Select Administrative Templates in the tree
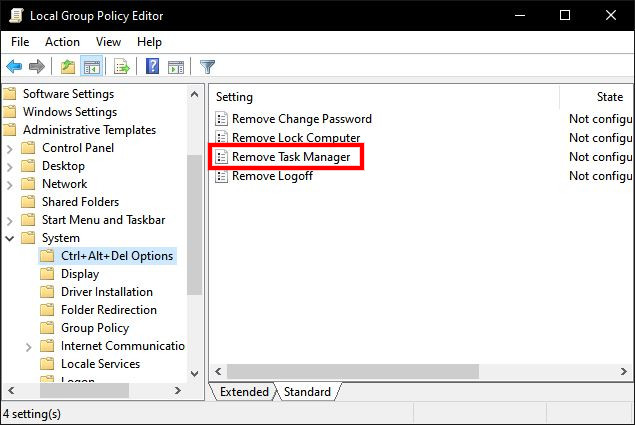The width and height of the screenshot is (635, 425). [x=89, y=130]
